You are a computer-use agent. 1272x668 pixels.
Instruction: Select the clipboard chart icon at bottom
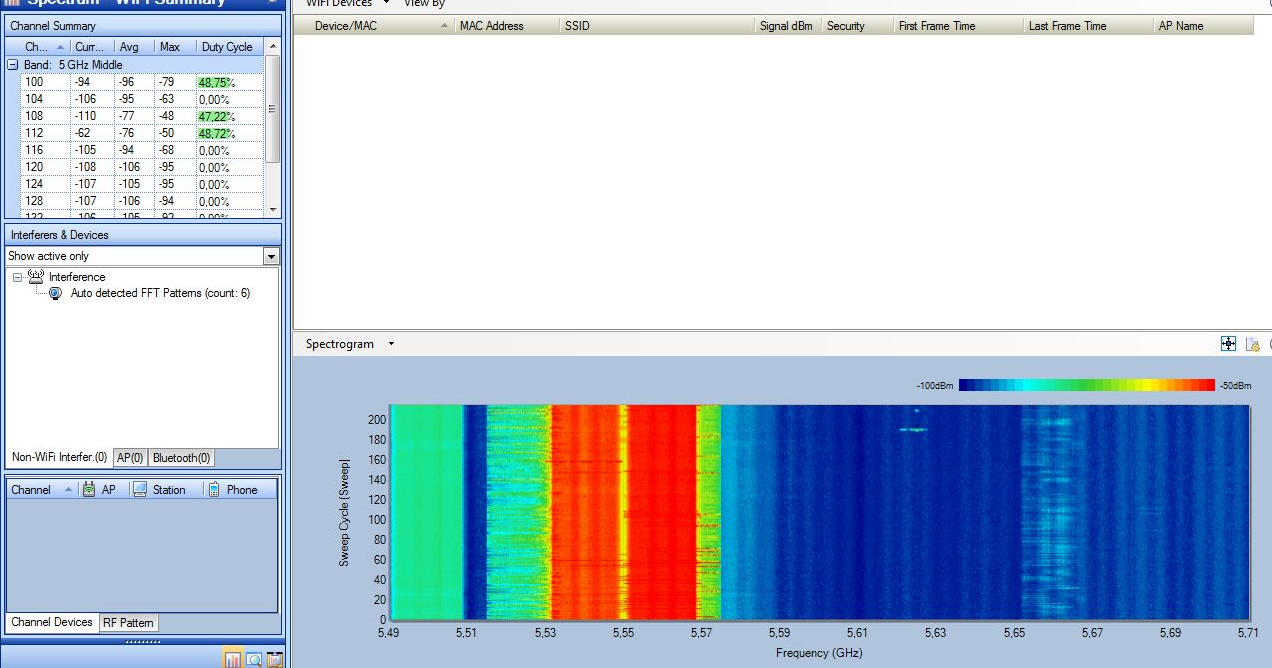(274, 659)
